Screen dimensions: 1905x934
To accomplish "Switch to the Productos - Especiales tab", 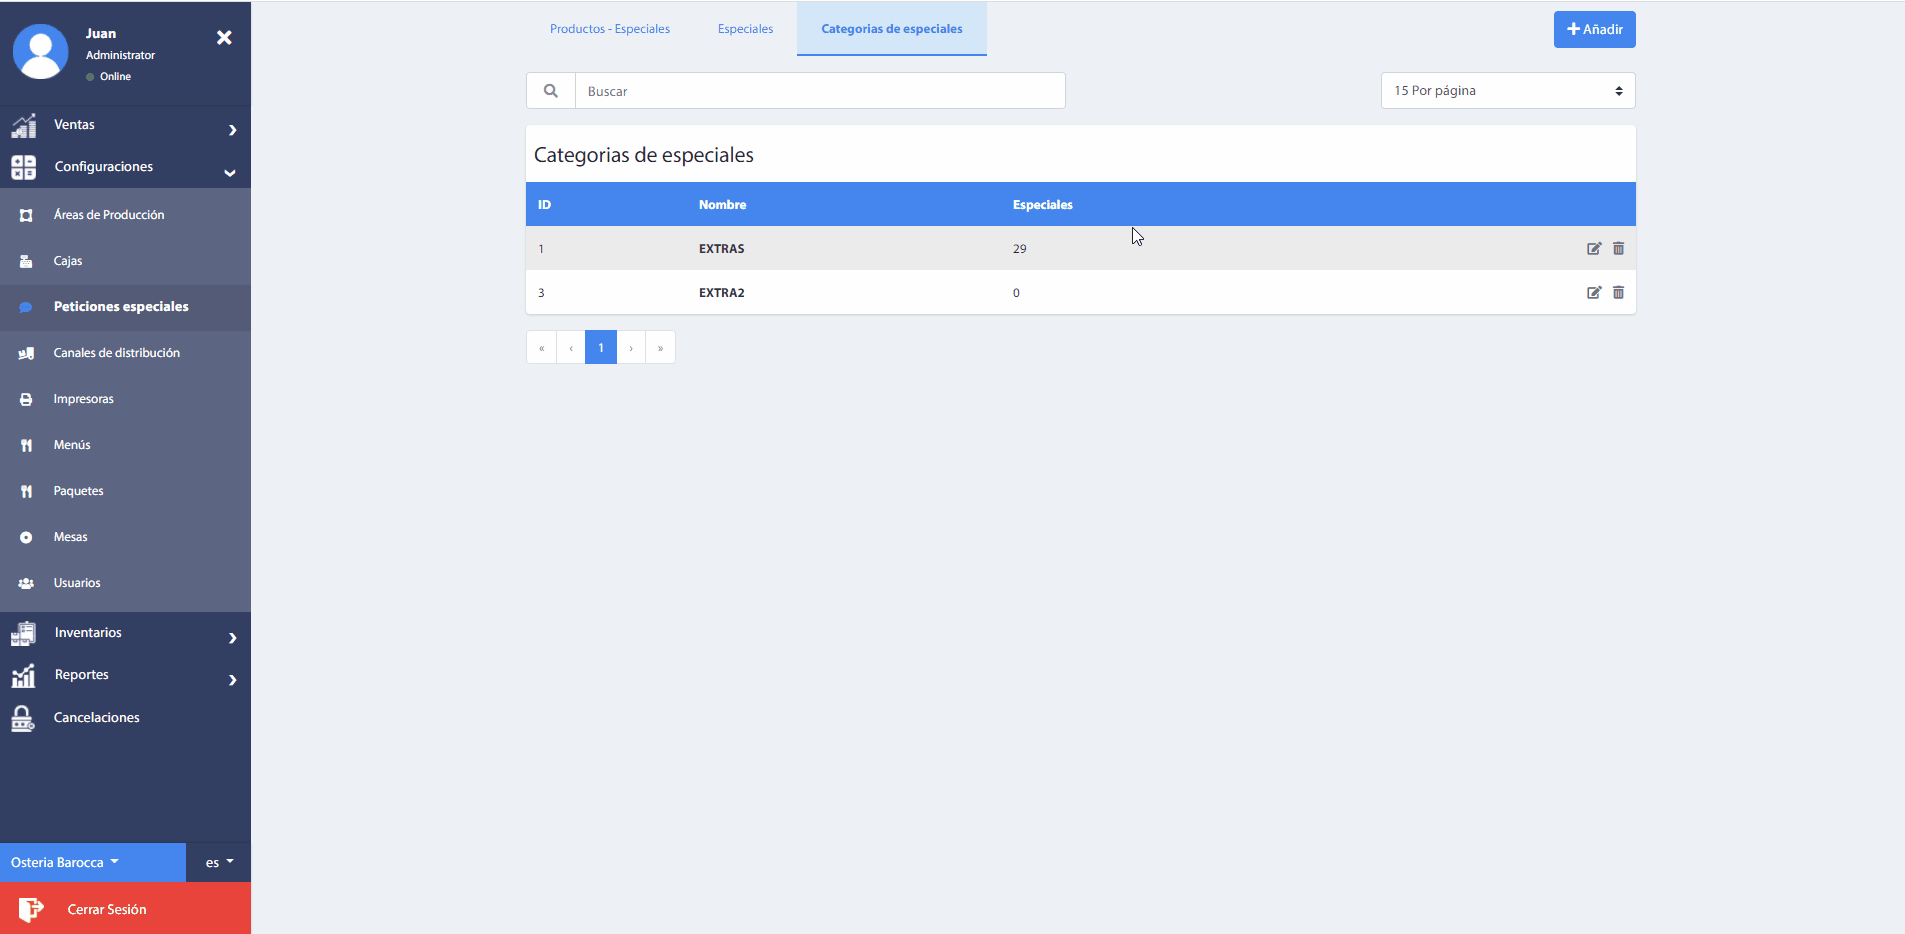I will (x=610, y=29).
